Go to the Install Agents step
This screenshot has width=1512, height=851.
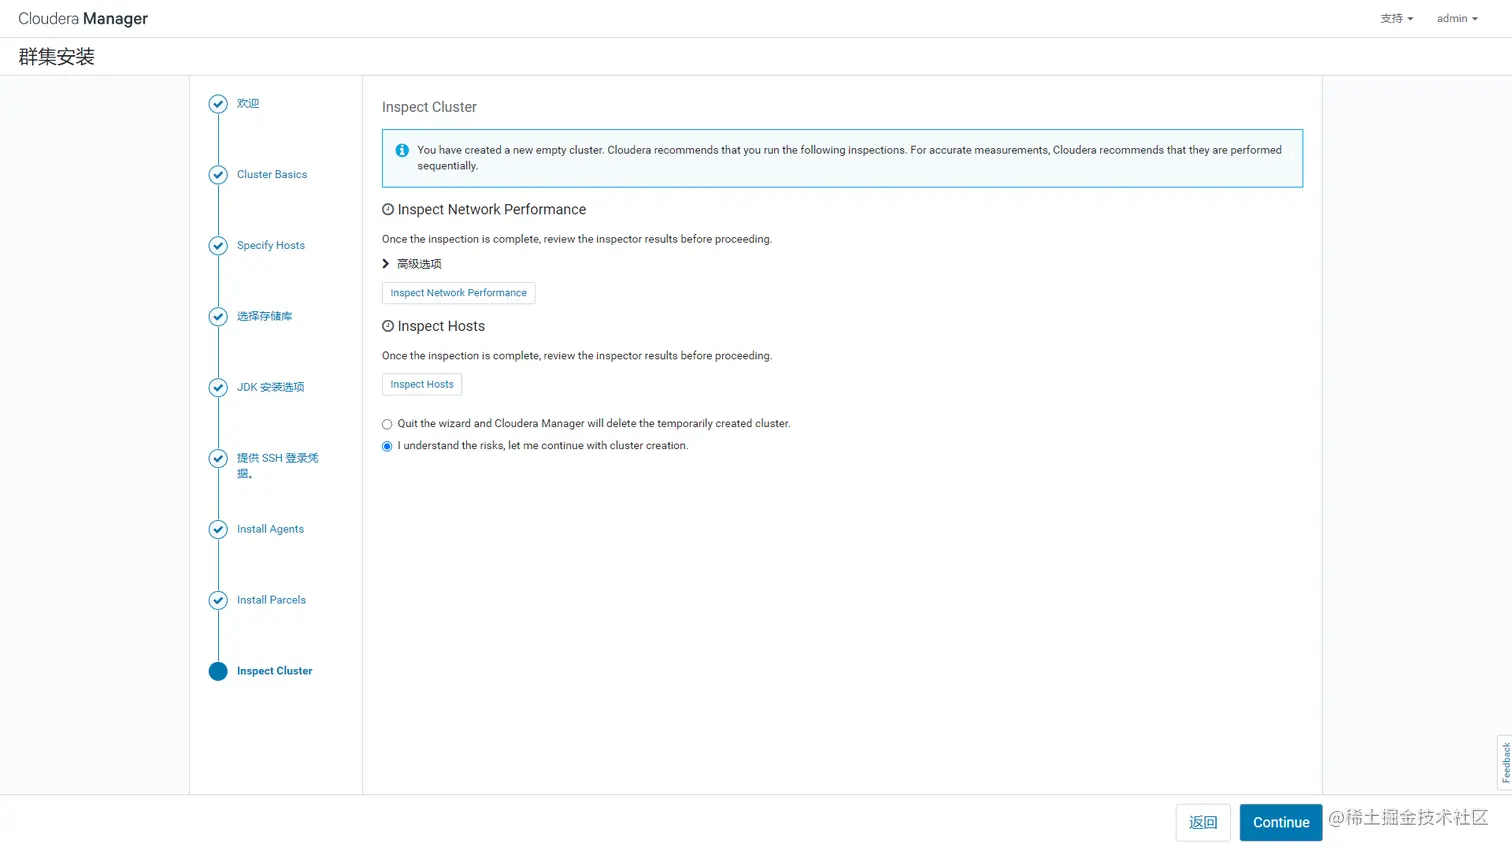coord(270,530)
